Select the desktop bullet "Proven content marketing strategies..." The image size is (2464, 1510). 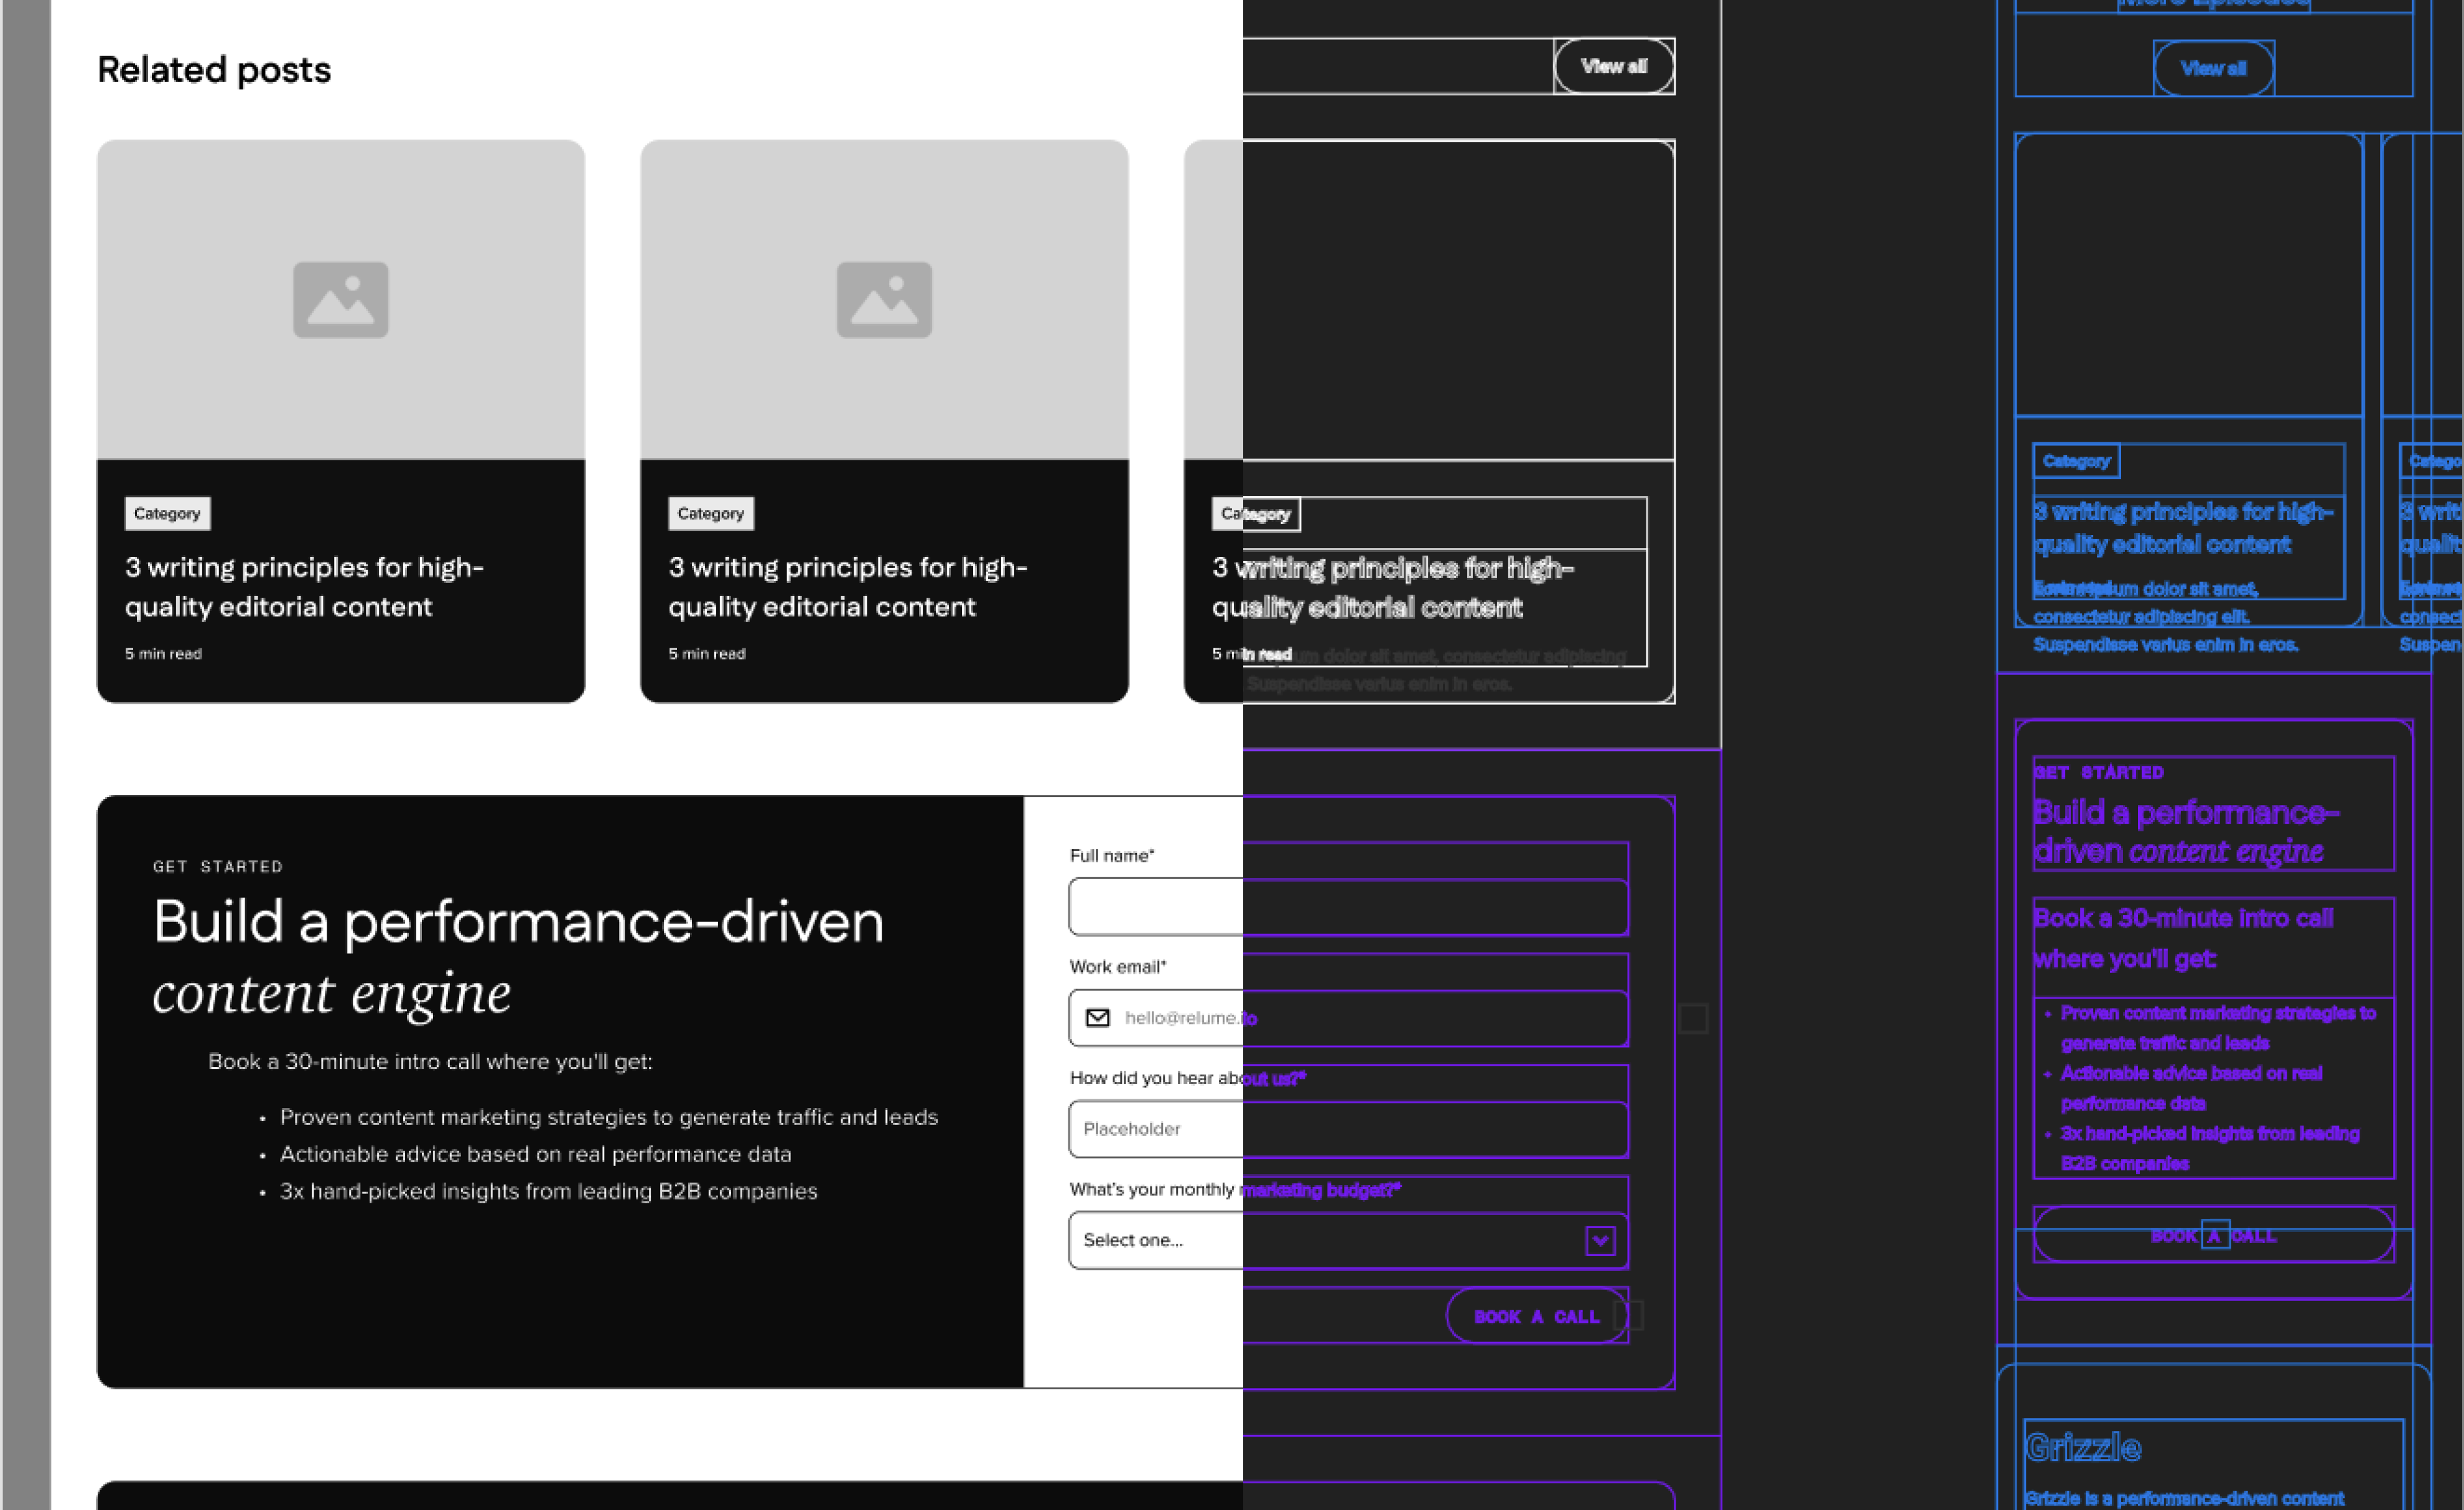point(609,1117)
